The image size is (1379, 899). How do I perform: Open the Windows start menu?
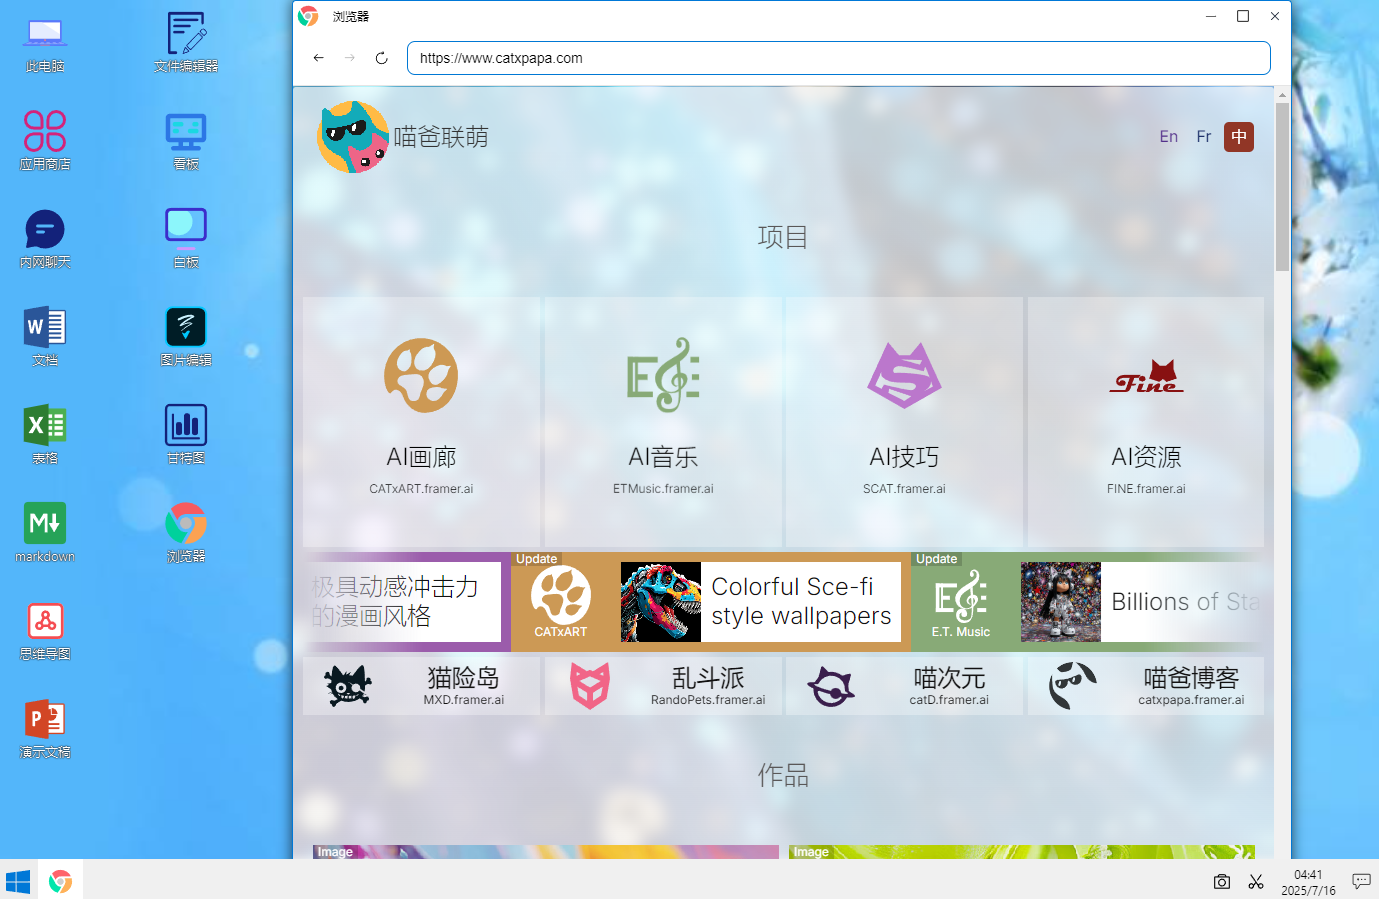tap(18, 881)
